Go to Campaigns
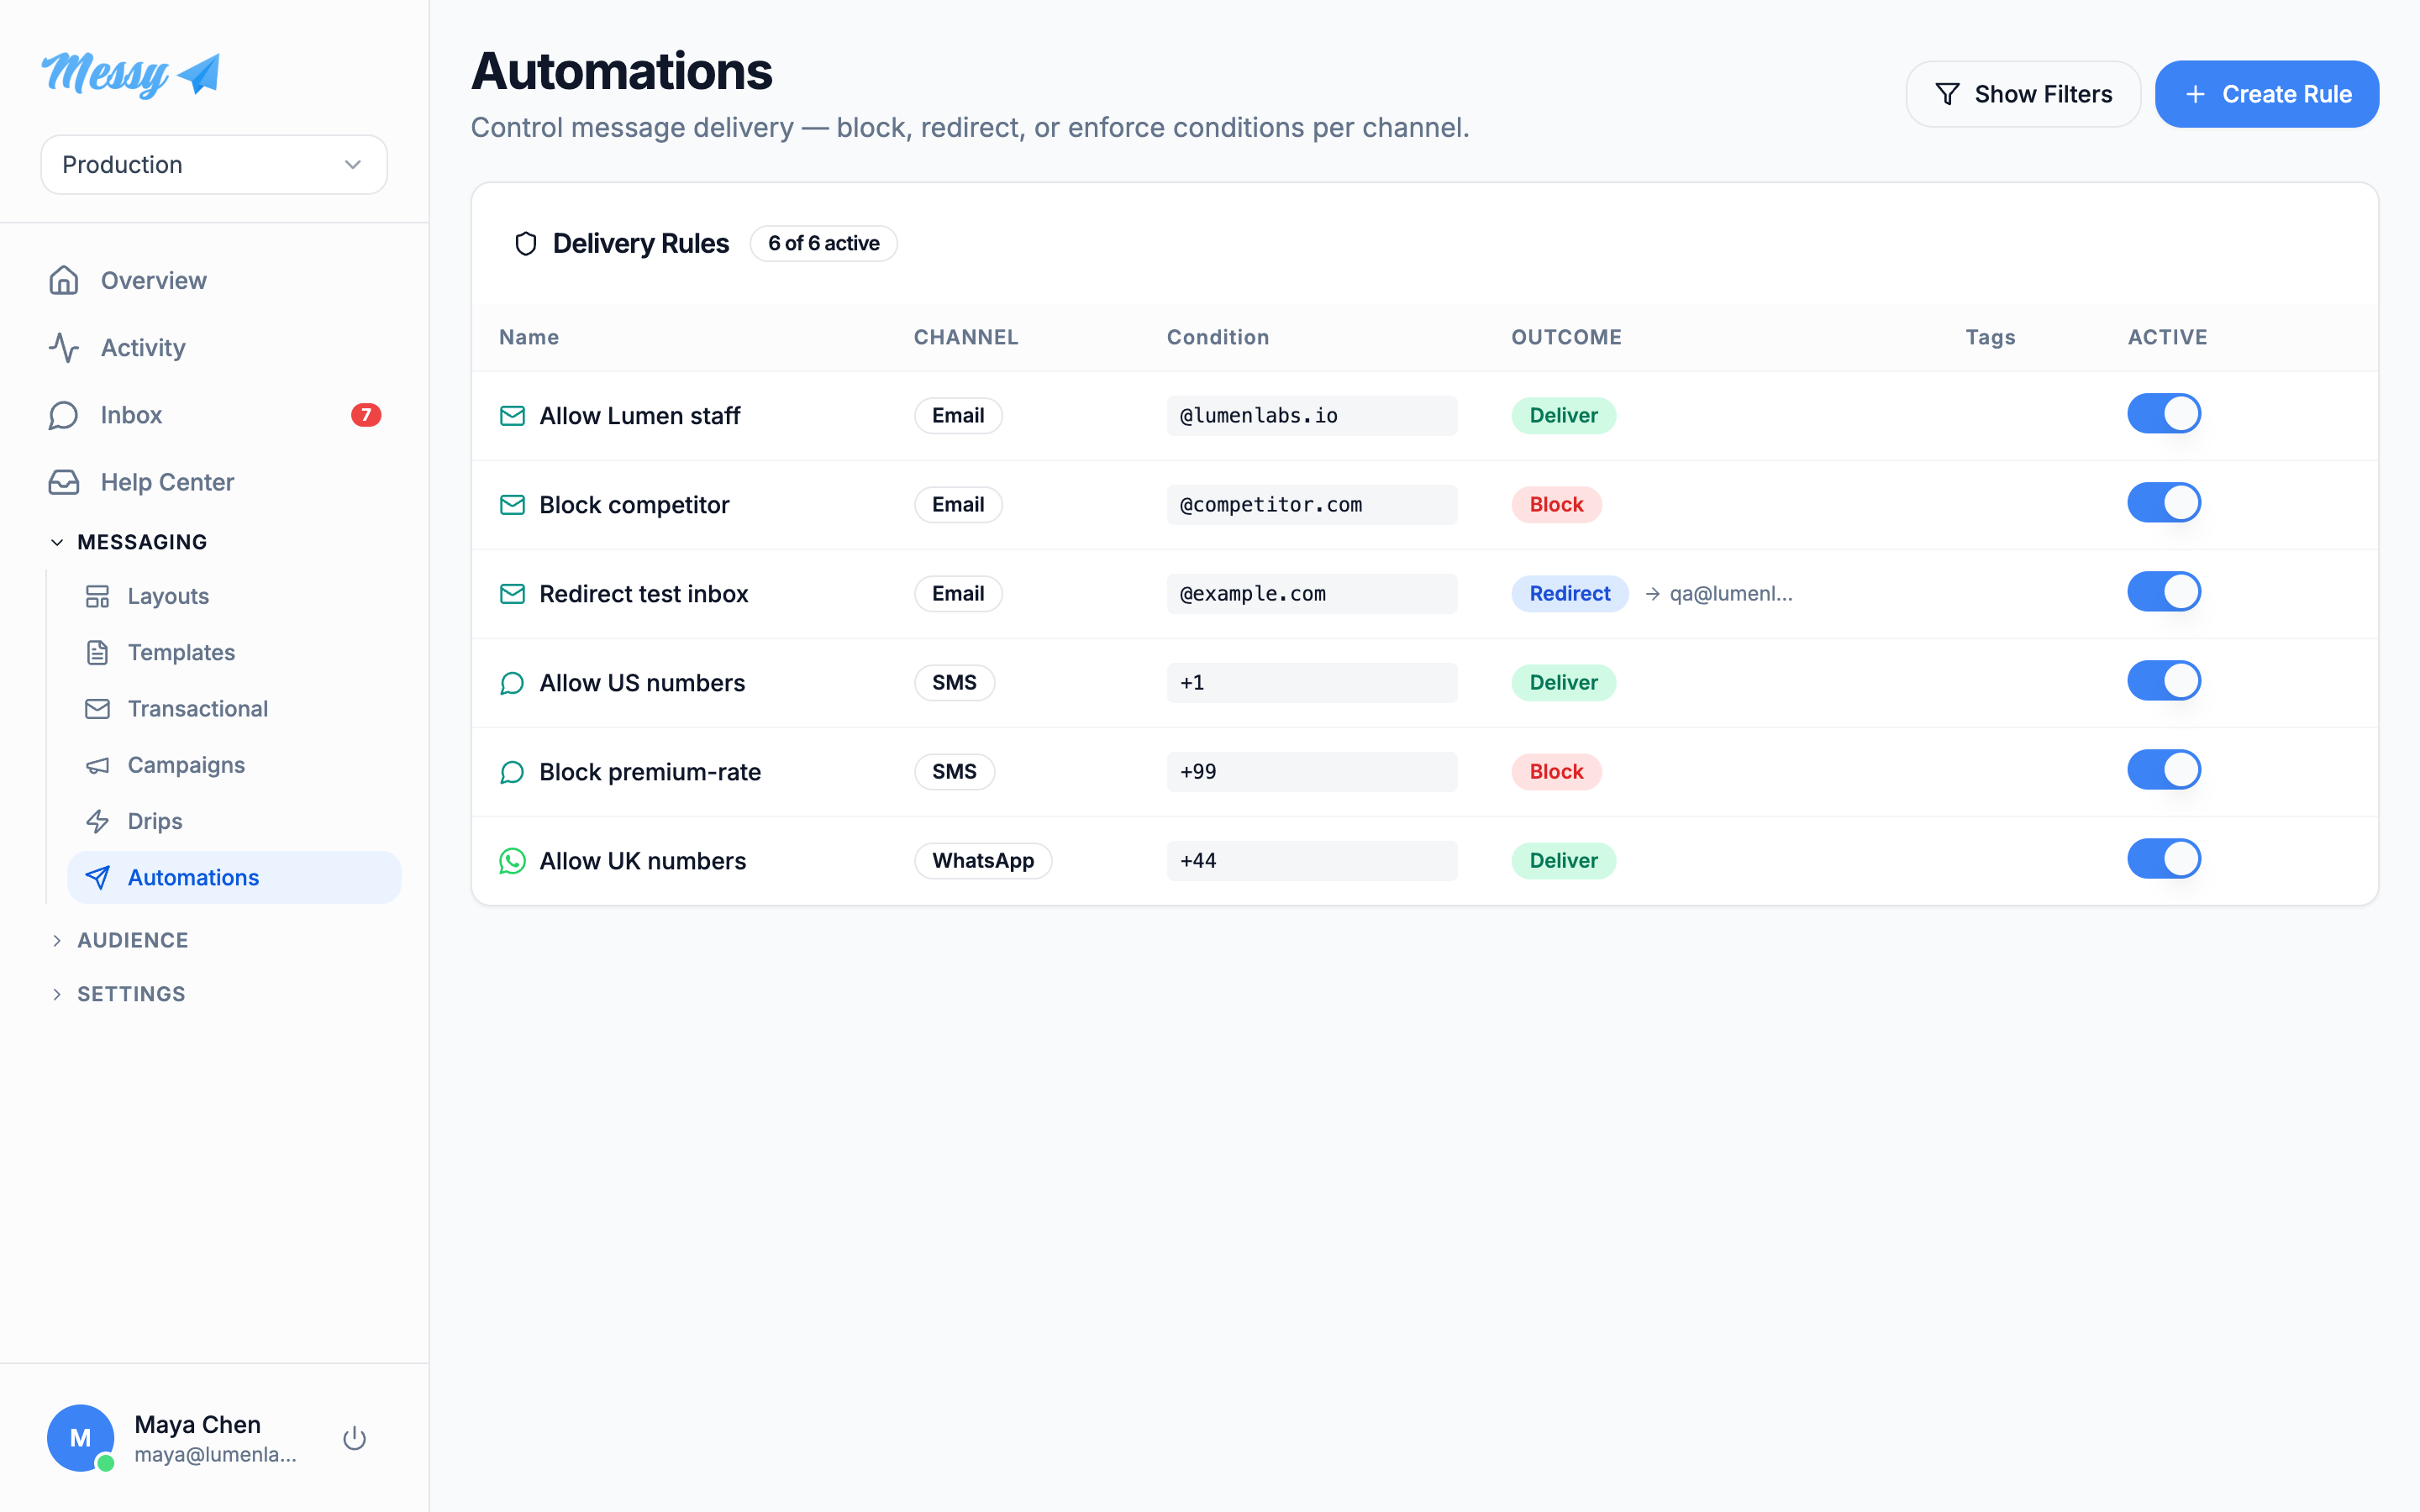This screenshot has width=2420, height=1512. [x=234, y=765]
